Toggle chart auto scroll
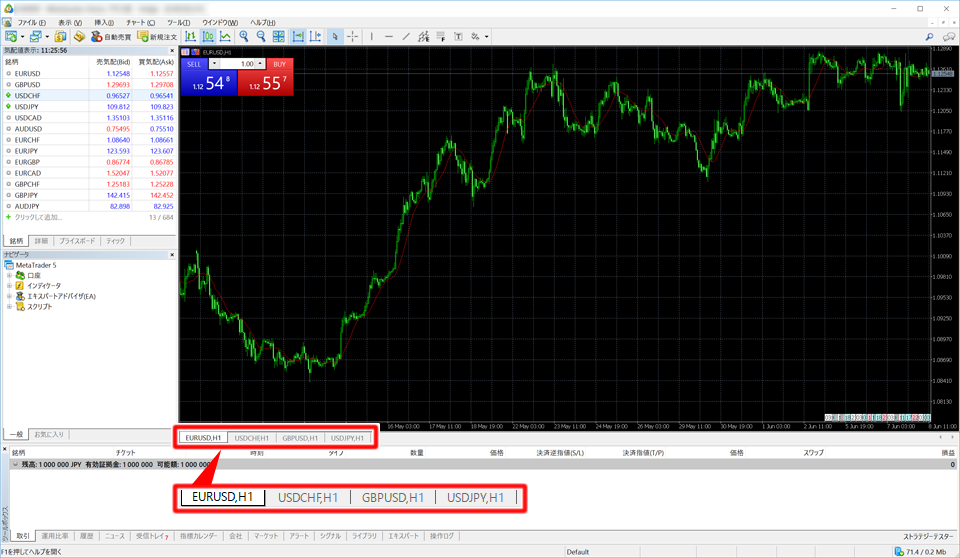Screen dimensions: 960x558 click(x=298, y=37)
